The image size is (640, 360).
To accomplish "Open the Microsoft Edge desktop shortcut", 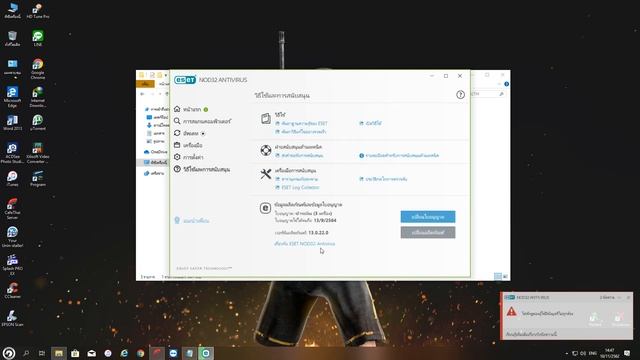I will (12, 97).
